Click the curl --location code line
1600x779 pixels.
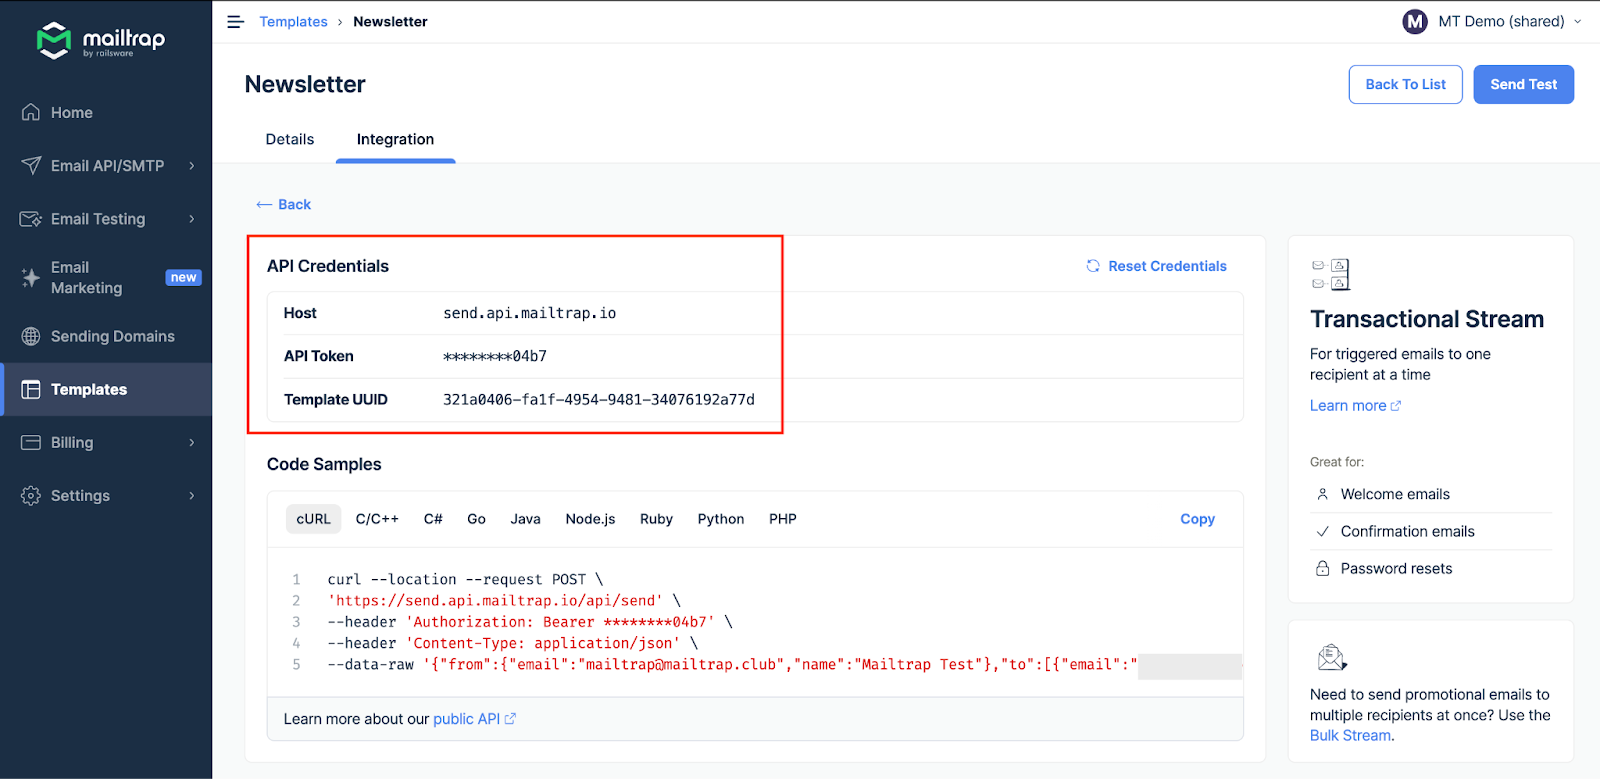[465, 579]
